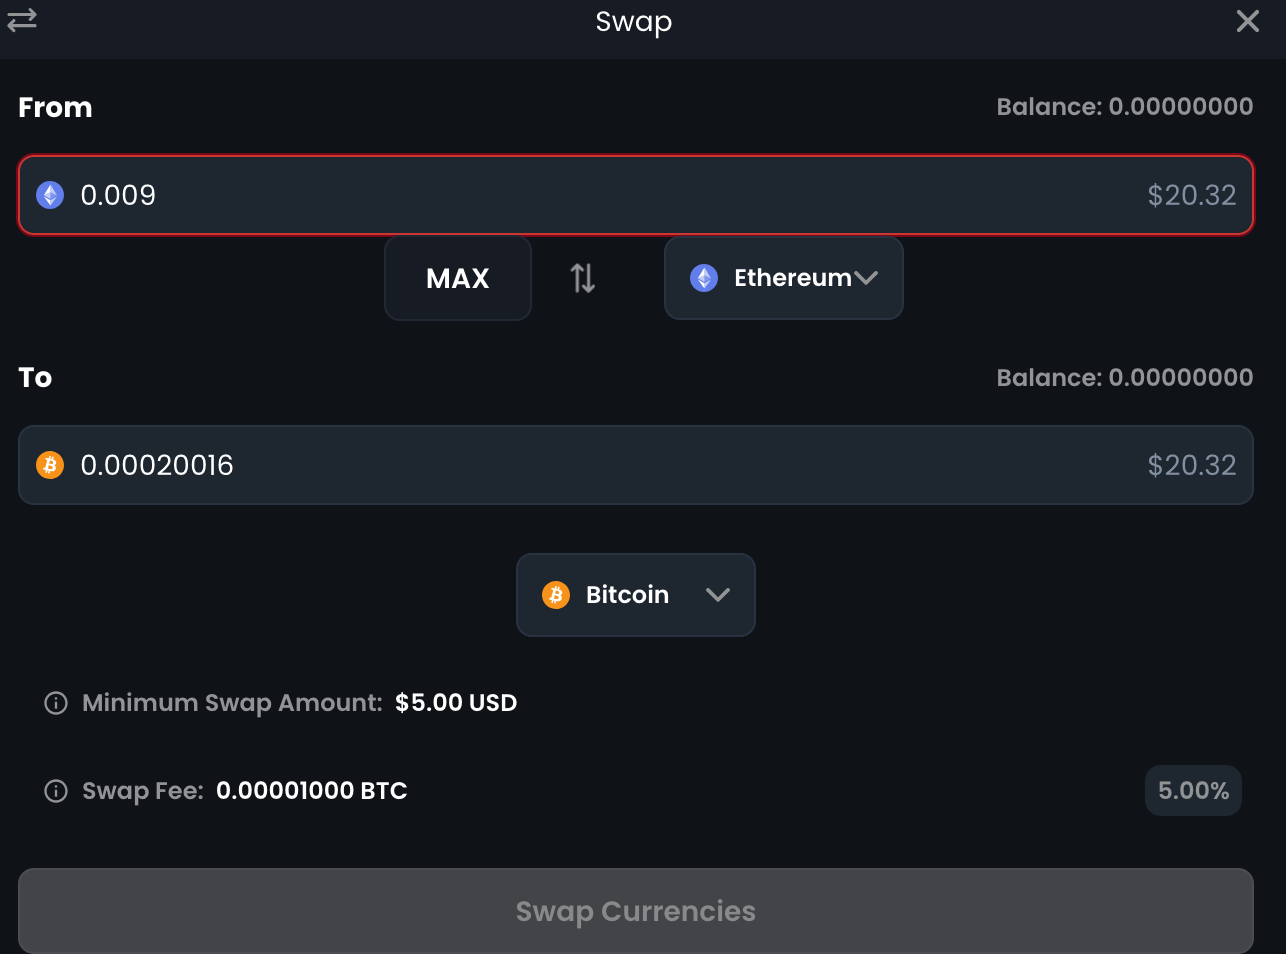Image resolution: width=1286 pixels, height=954 pixels.
Task: Click the Ethereum logo in the currency selector
Action: 704,278
